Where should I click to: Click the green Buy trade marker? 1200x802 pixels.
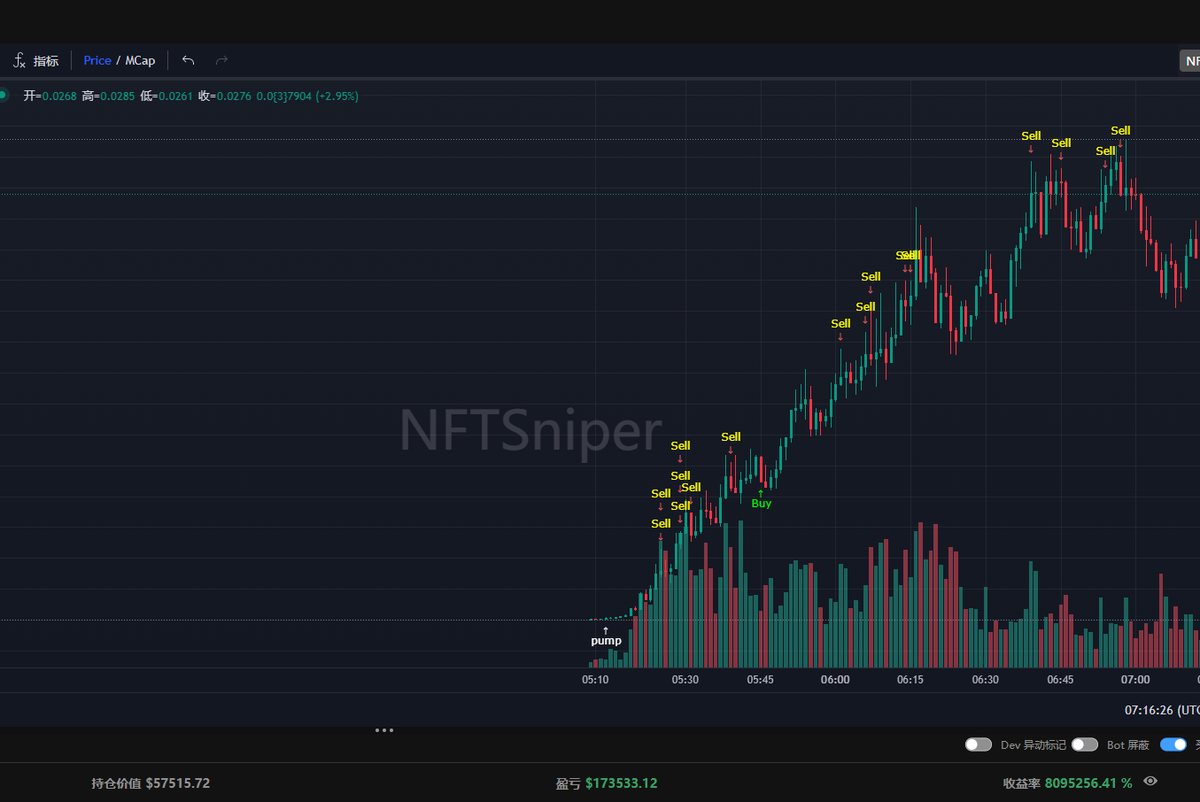761,503
